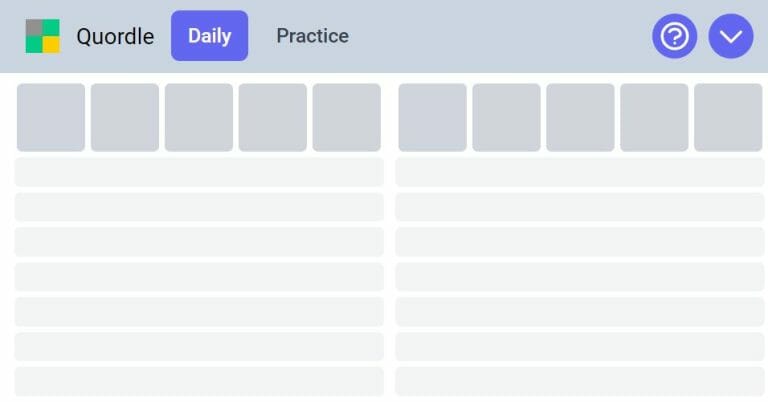
Task: Switch to the Daily tab
Action: 210,36
